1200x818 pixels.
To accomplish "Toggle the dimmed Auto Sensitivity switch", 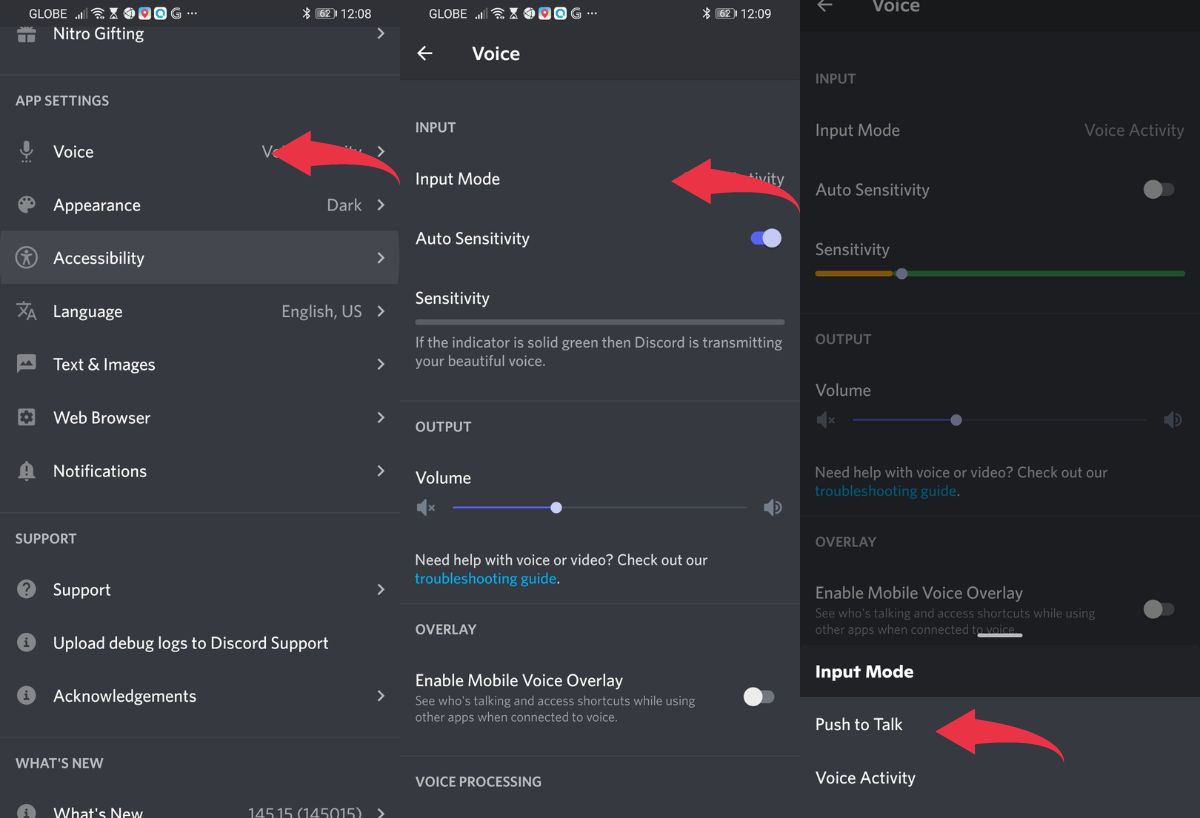I will pyautogui.click(x=1158, y=190).
